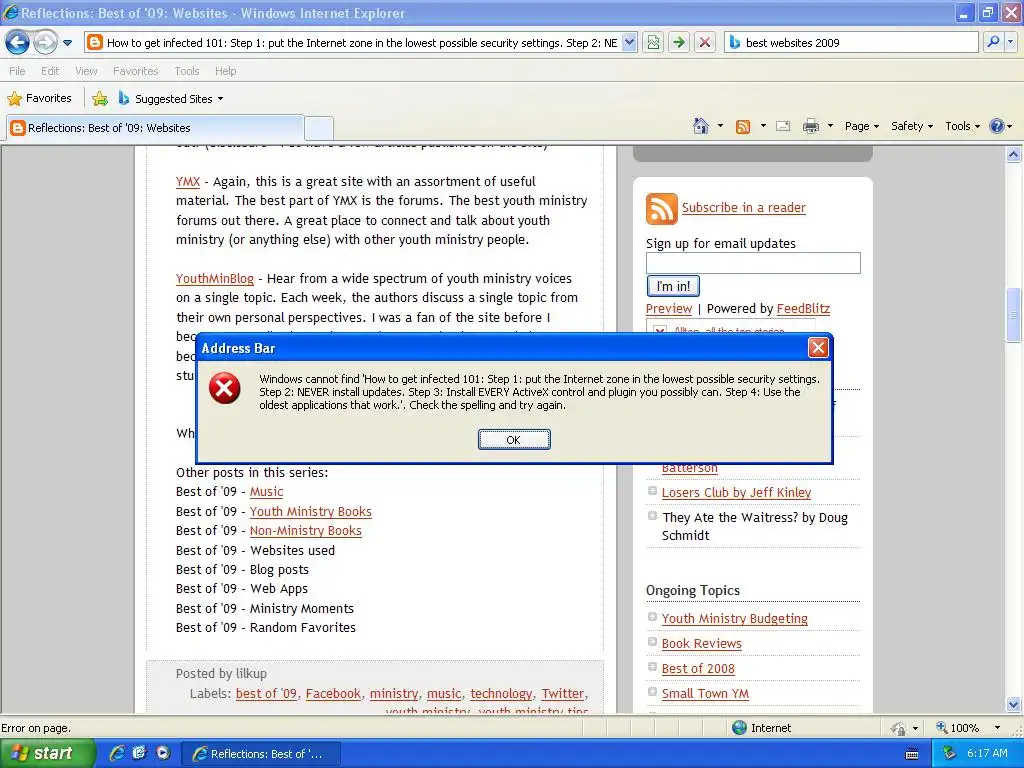Close the Address Bar error dialog
1024x768 pixels.
click(818, 347)
